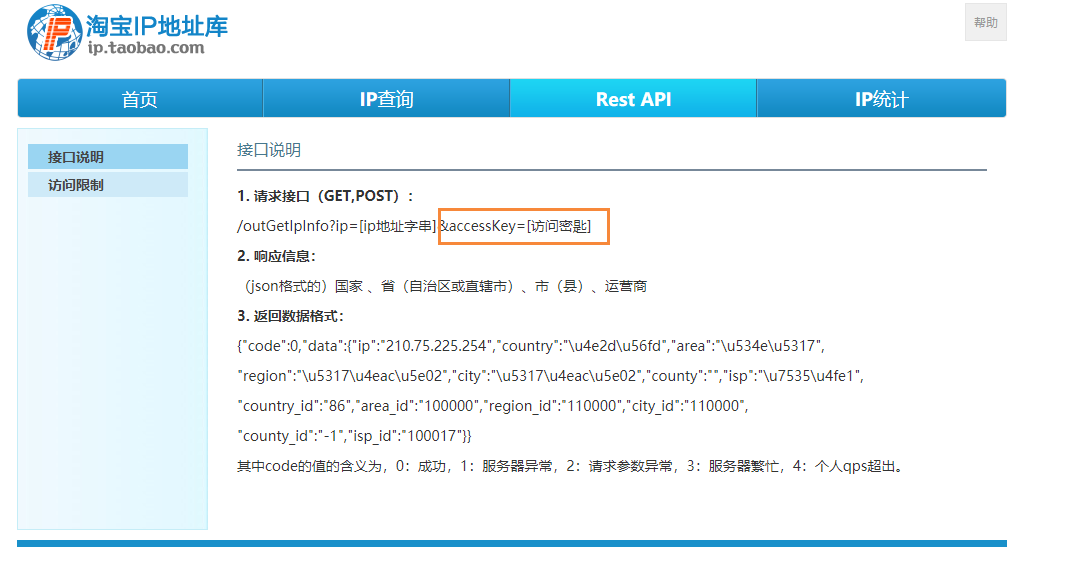Click the '/outGetIpInfo?ip=[ip地址字串]' URL text
Viewport: 1068px width, 569px height.
coord(336,226)
